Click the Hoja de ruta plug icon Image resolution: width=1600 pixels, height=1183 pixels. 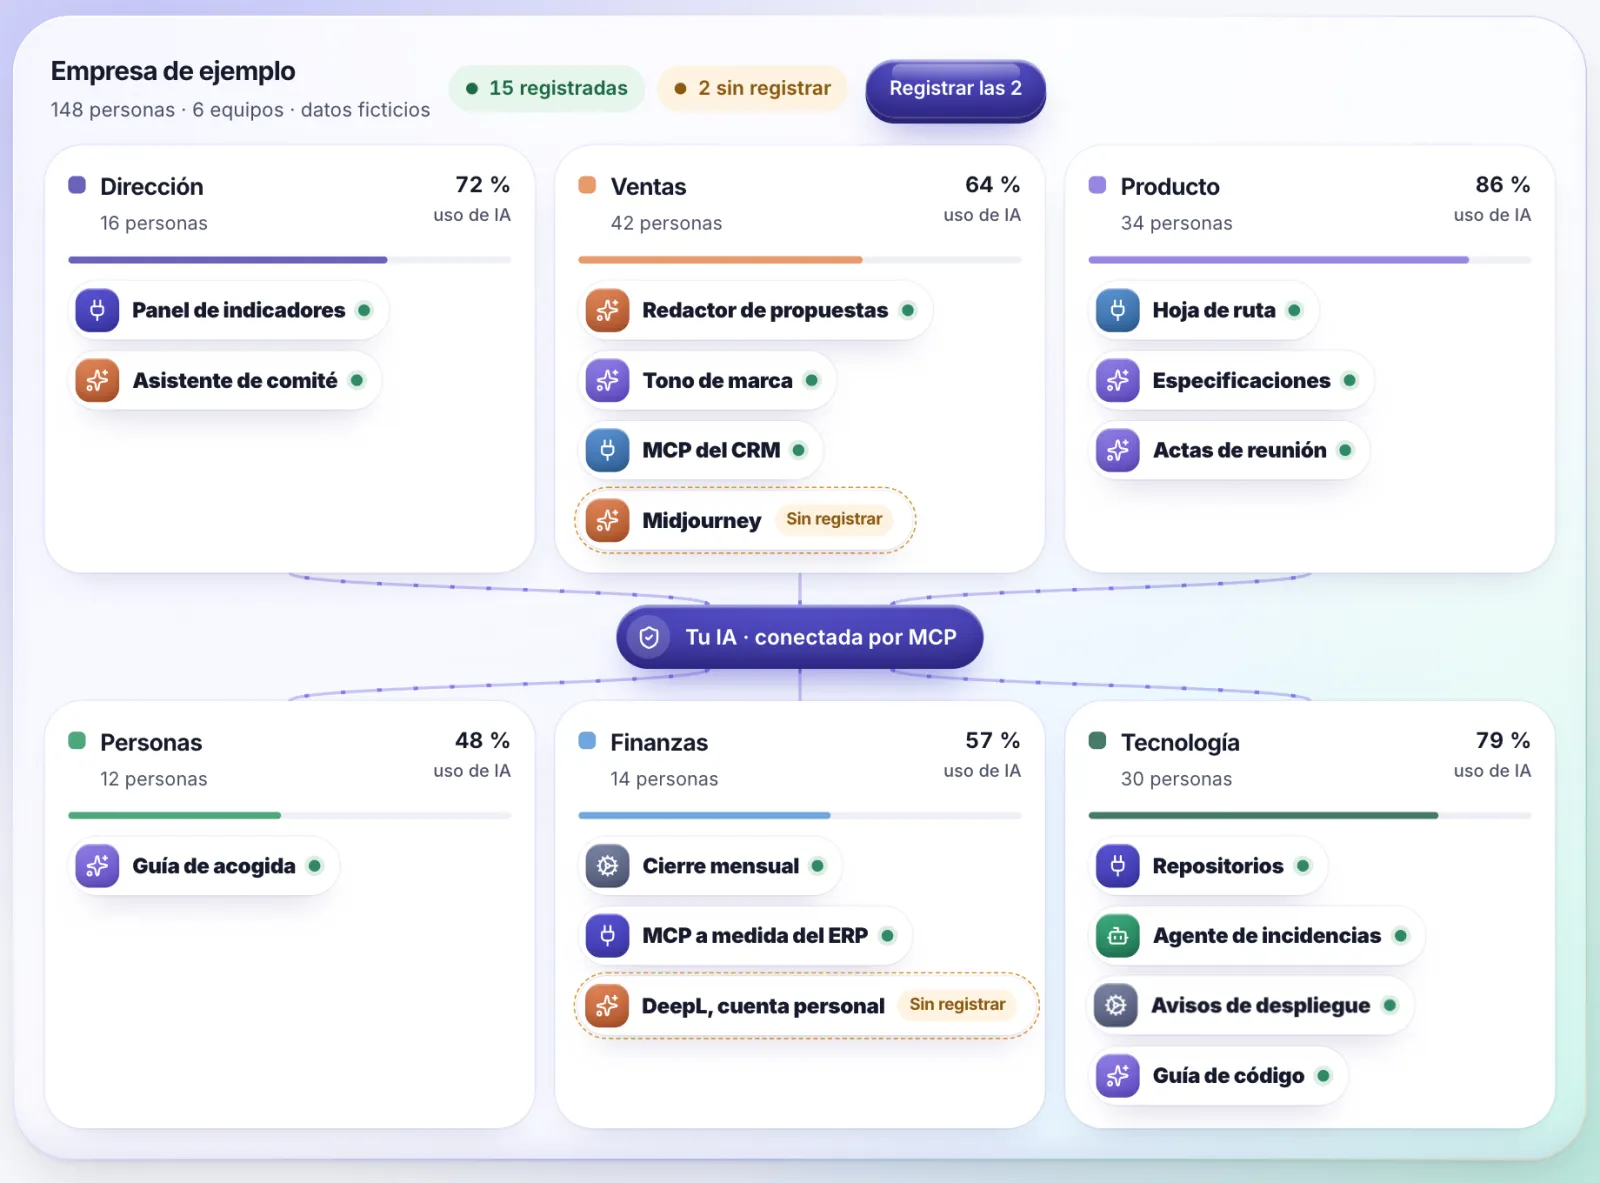click(1117, 310)
